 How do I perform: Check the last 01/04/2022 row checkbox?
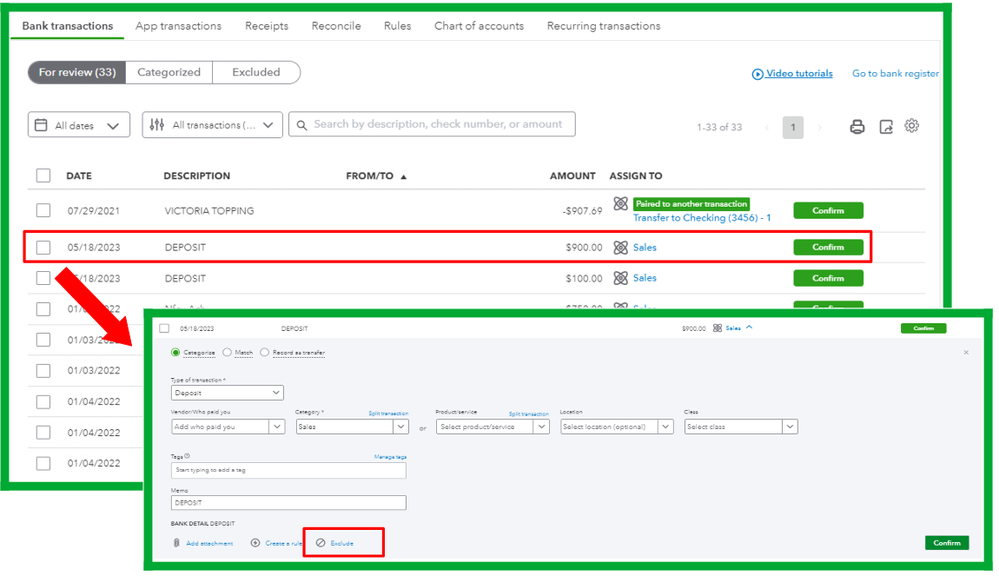click(43, 463)
